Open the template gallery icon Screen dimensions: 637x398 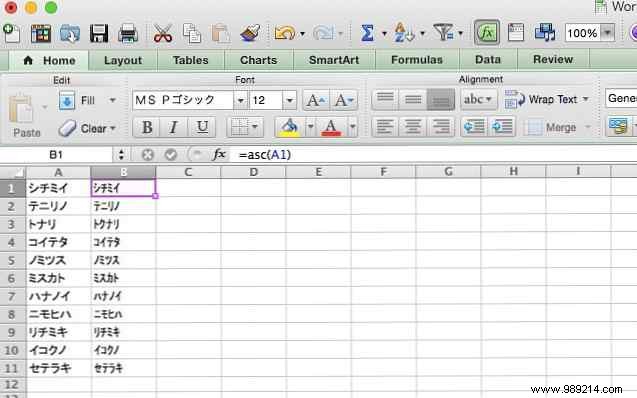pyautogui.click(x=41, y=33)
